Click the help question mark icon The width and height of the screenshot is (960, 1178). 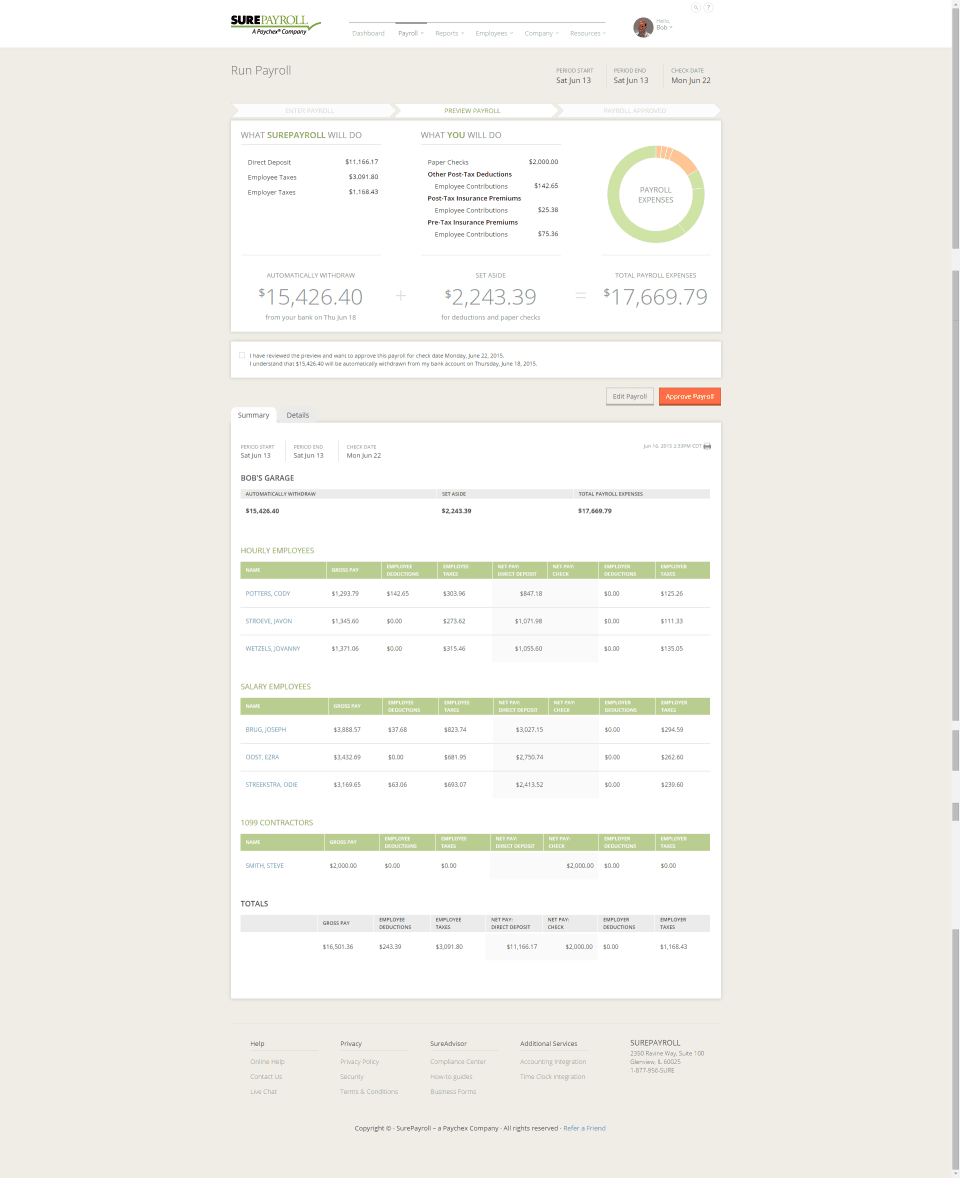click(x=709, y=7)
